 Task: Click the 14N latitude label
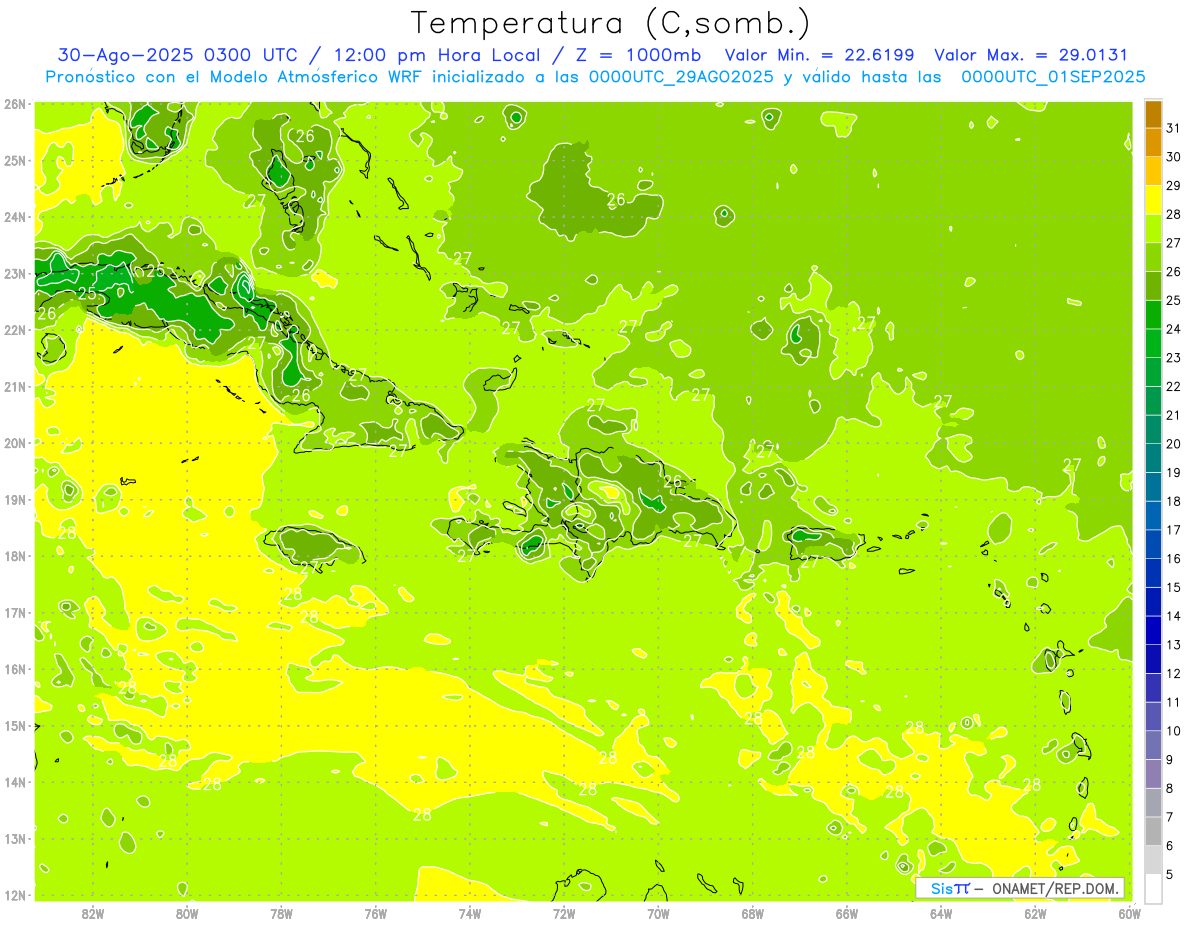pyautogui.click(x=15, y=782)
